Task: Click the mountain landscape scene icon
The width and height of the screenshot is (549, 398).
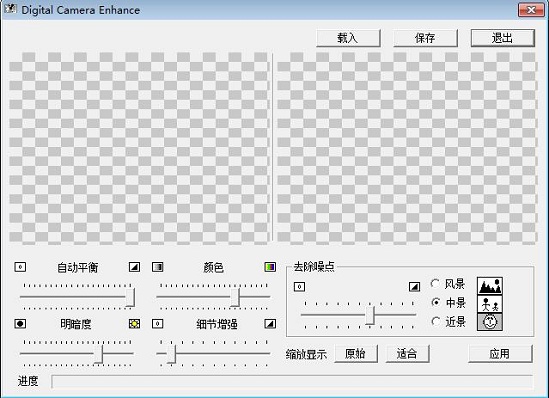Action: coord(489,286)
